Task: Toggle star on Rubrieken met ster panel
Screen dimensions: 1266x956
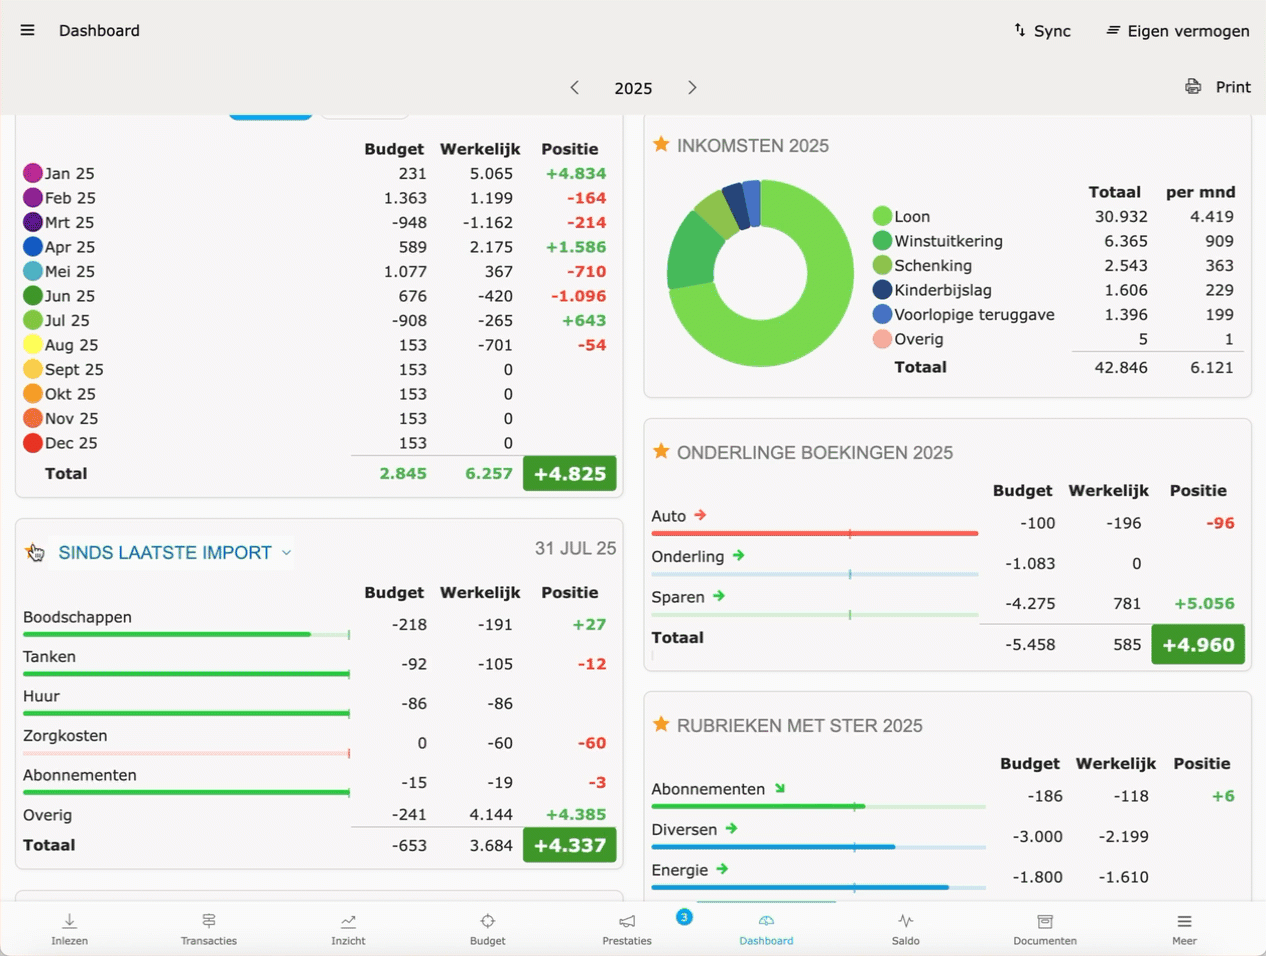Action: pos(661,725)
